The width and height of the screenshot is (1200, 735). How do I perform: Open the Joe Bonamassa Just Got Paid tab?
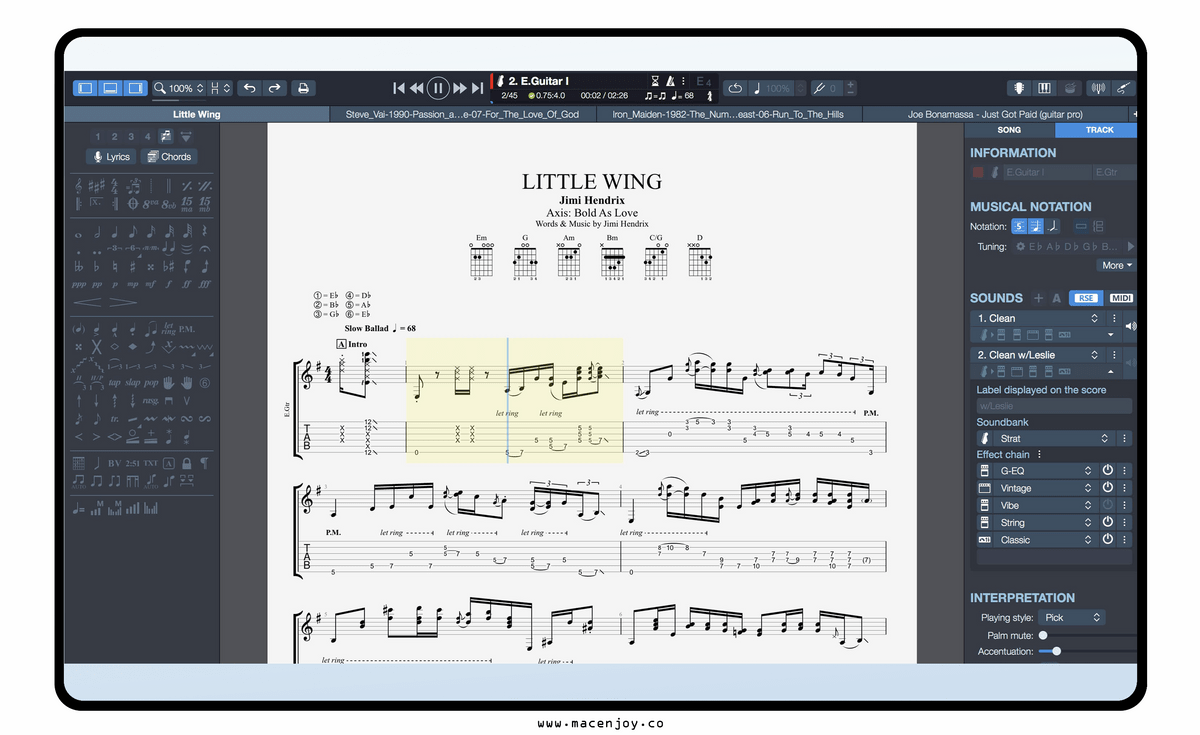tap(994, 114)
